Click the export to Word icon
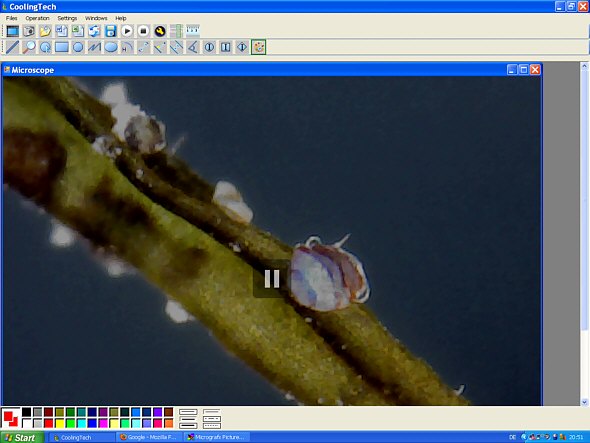Image resolution: width=590 pixels, height=443 pixels. click(x=61, y=31)
